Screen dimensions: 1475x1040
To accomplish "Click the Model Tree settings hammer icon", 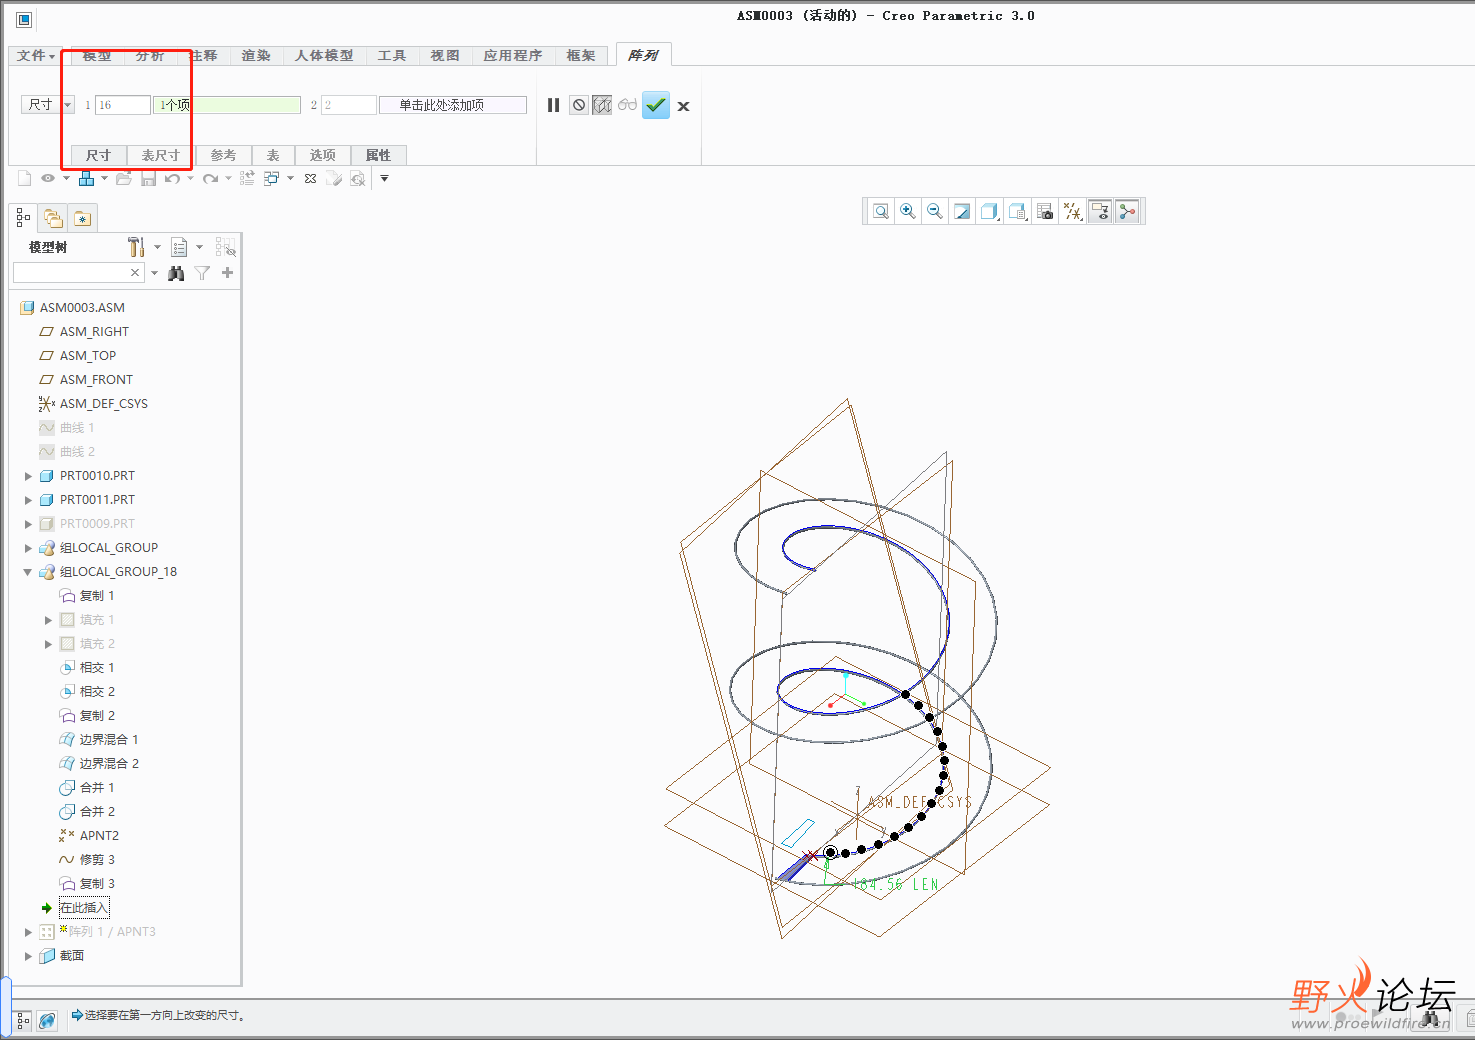I will click(136, 247).
